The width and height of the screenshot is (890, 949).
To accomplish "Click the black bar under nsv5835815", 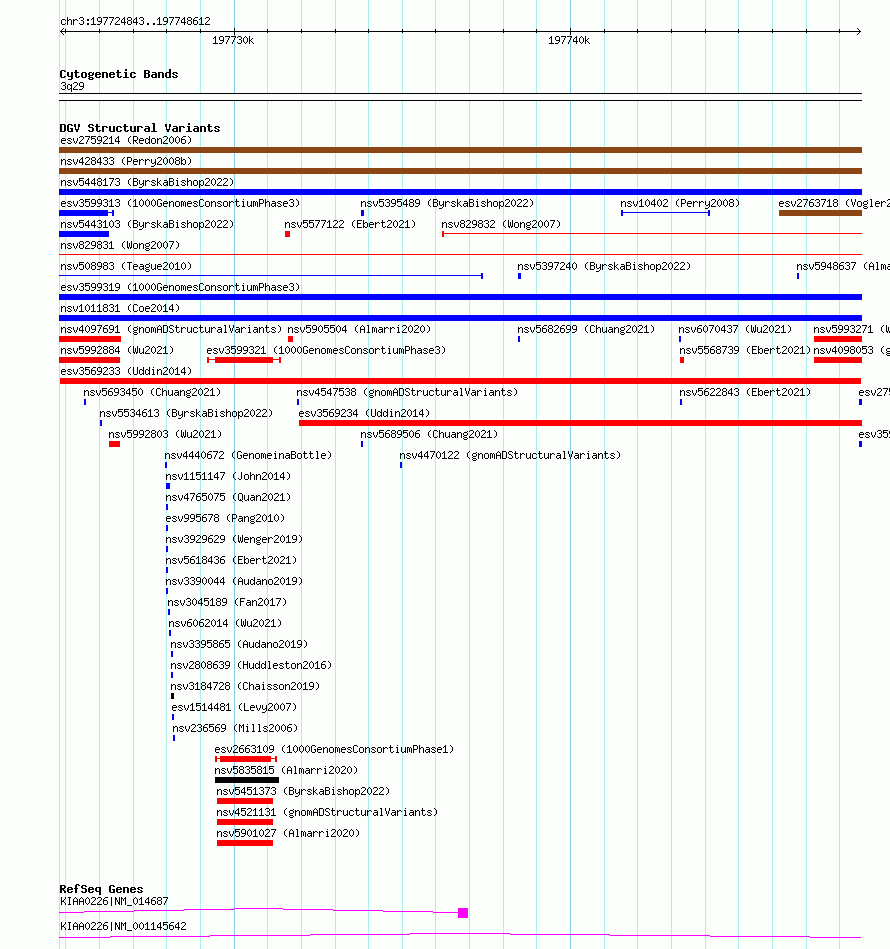I will tap(247, 780).
